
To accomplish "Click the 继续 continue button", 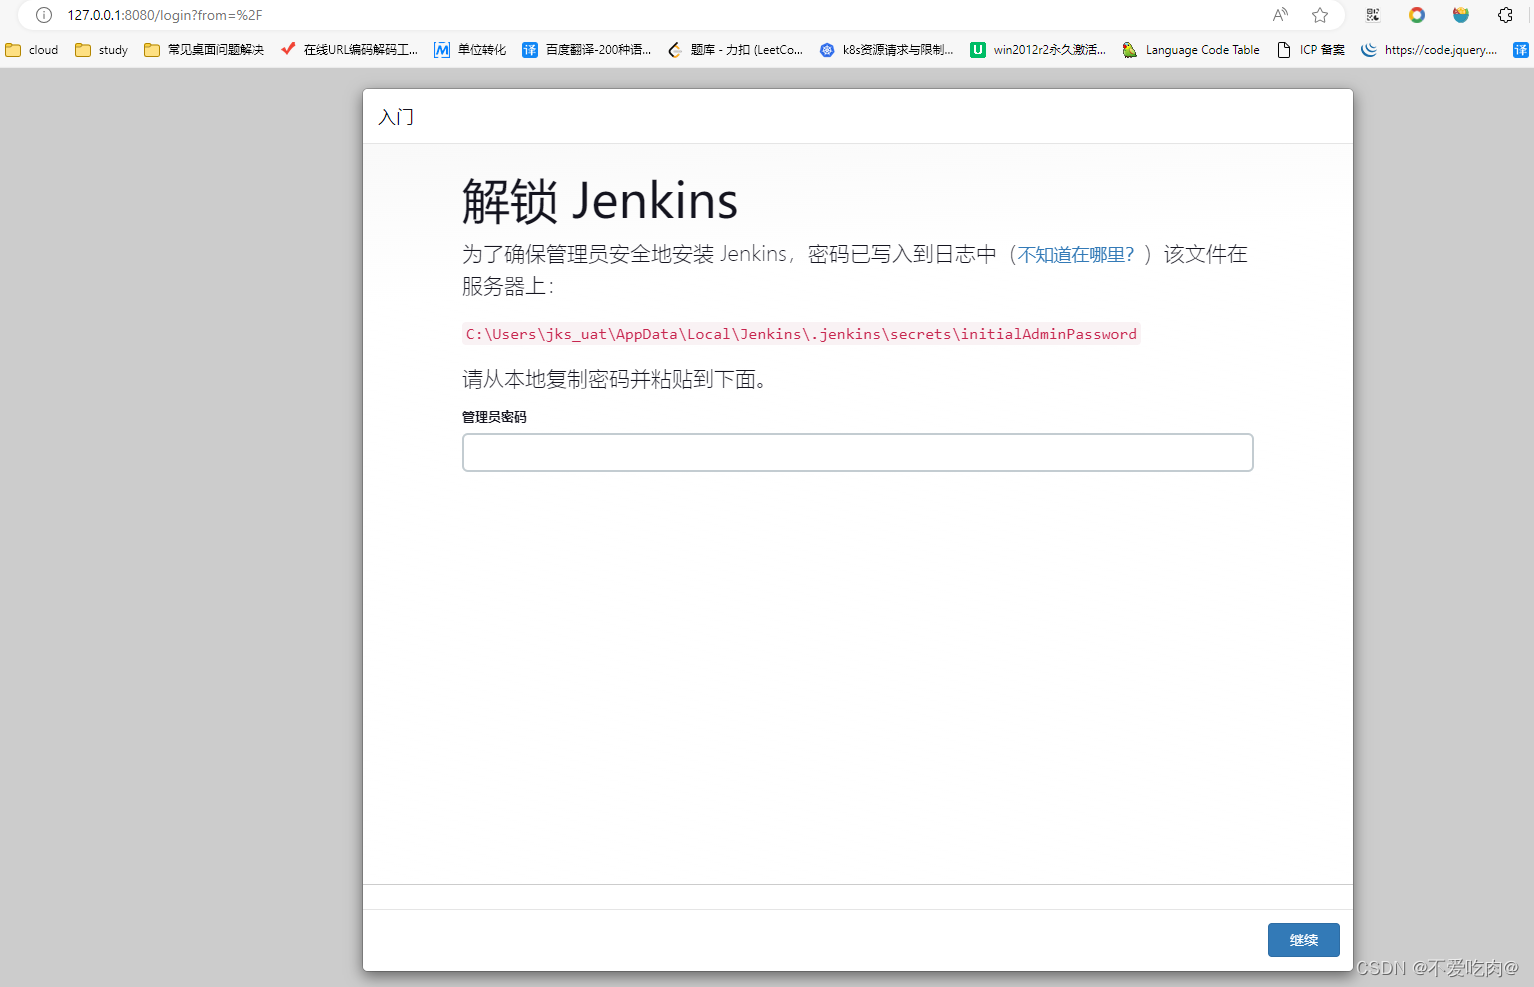I will [1303, 940].
